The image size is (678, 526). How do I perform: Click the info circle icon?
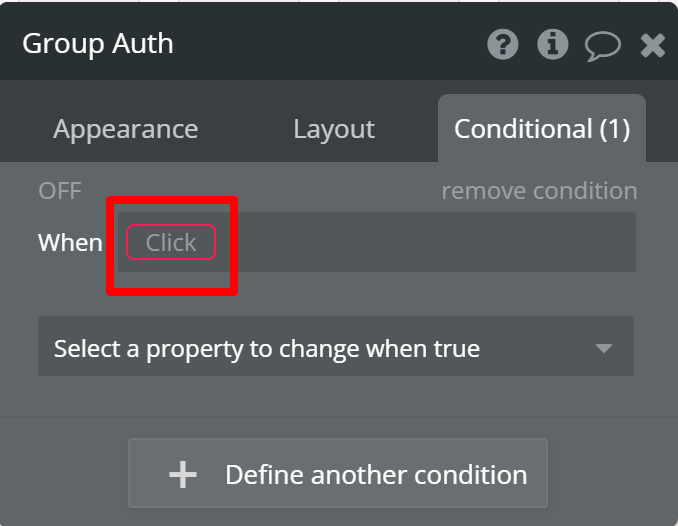pos(552,44)
